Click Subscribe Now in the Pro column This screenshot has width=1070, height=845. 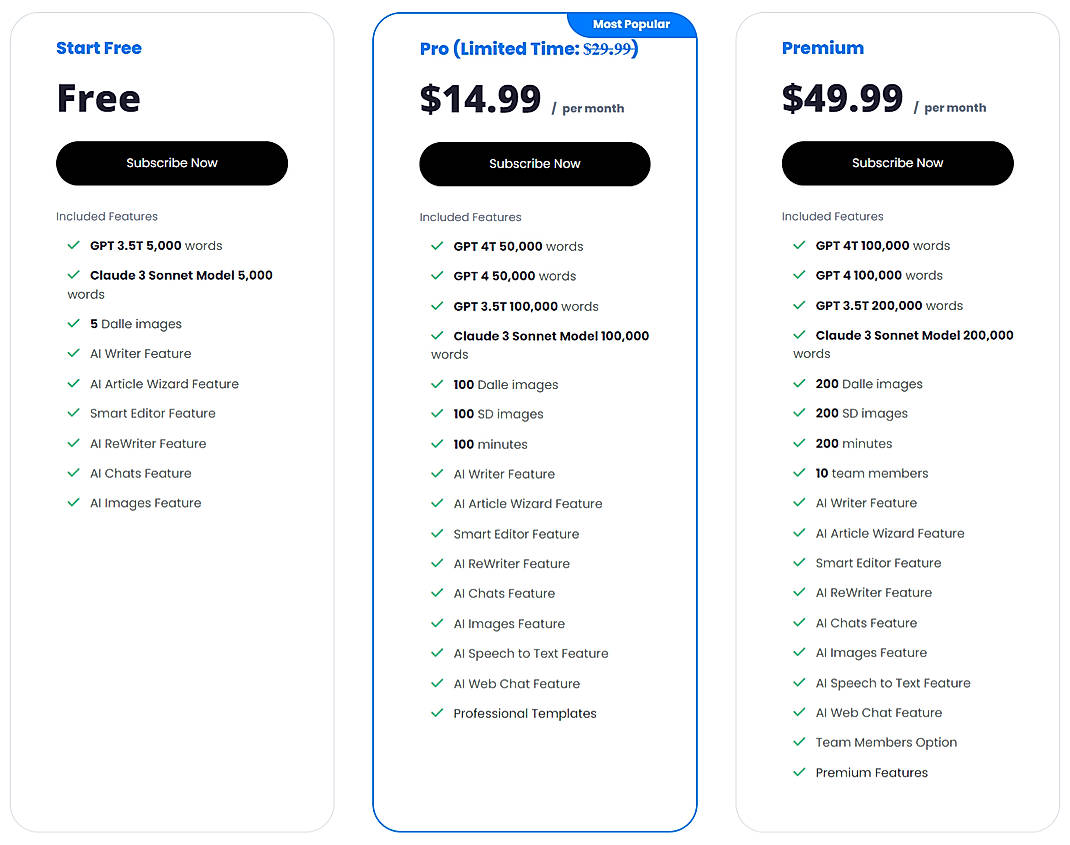(534, 163)
